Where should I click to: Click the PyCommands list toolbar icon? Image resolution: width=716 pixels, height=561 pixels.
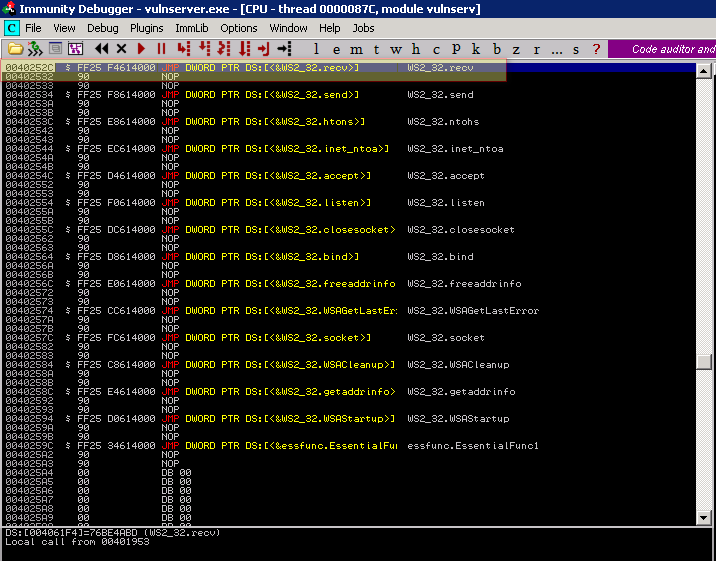[x=55, y=49]
